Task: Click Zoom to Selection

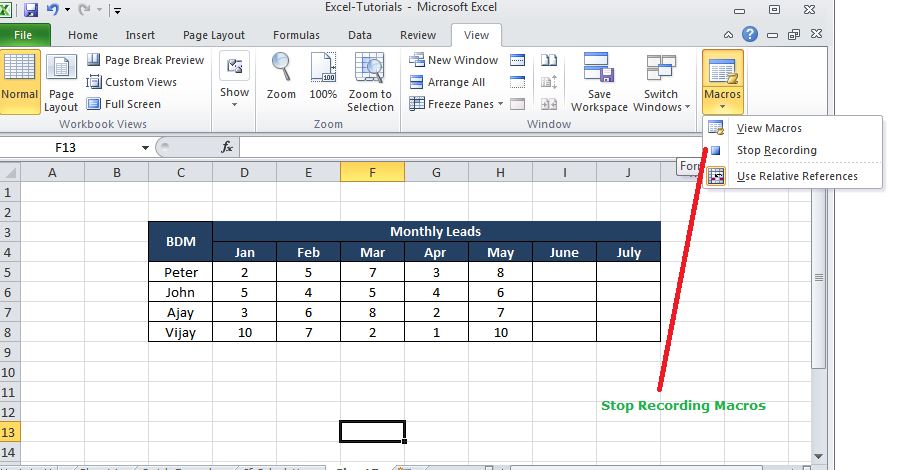Action: point(370,83)
